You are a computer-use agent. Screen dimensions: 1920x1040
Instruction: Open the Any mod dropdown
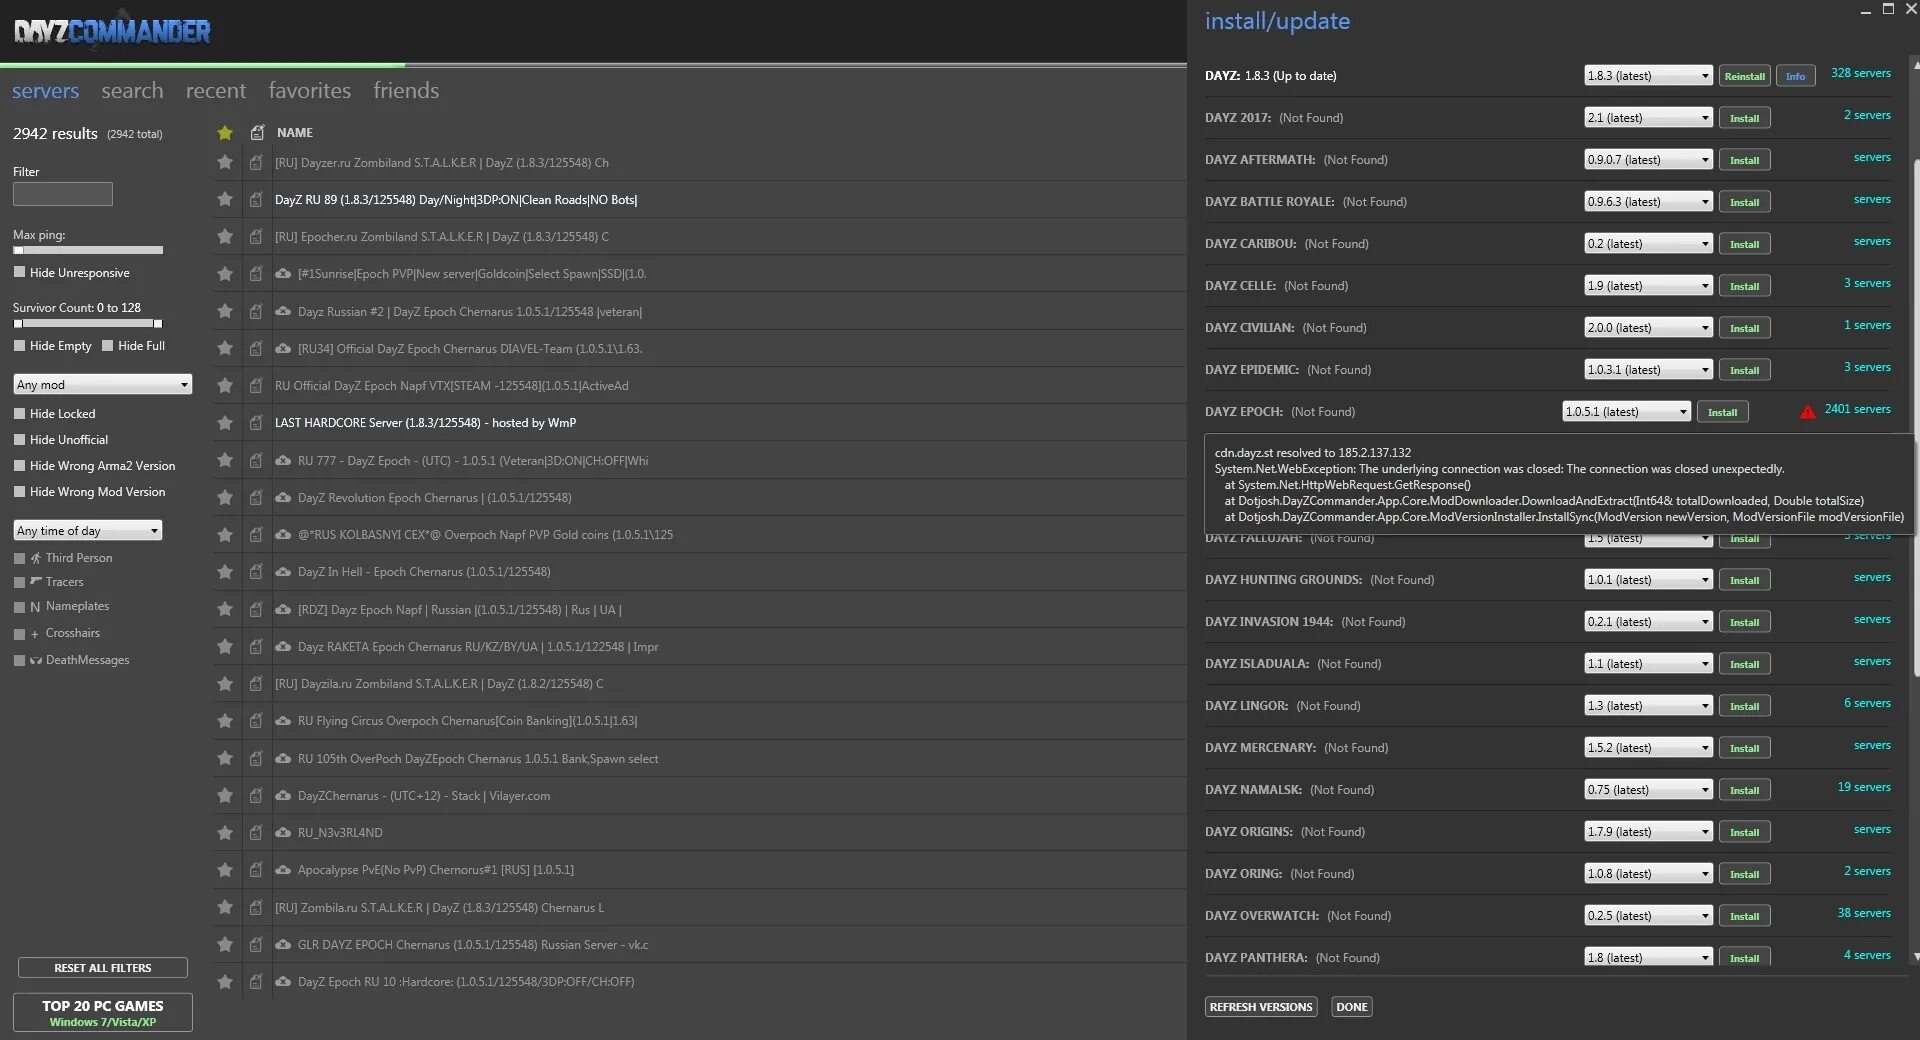[102, 384]
